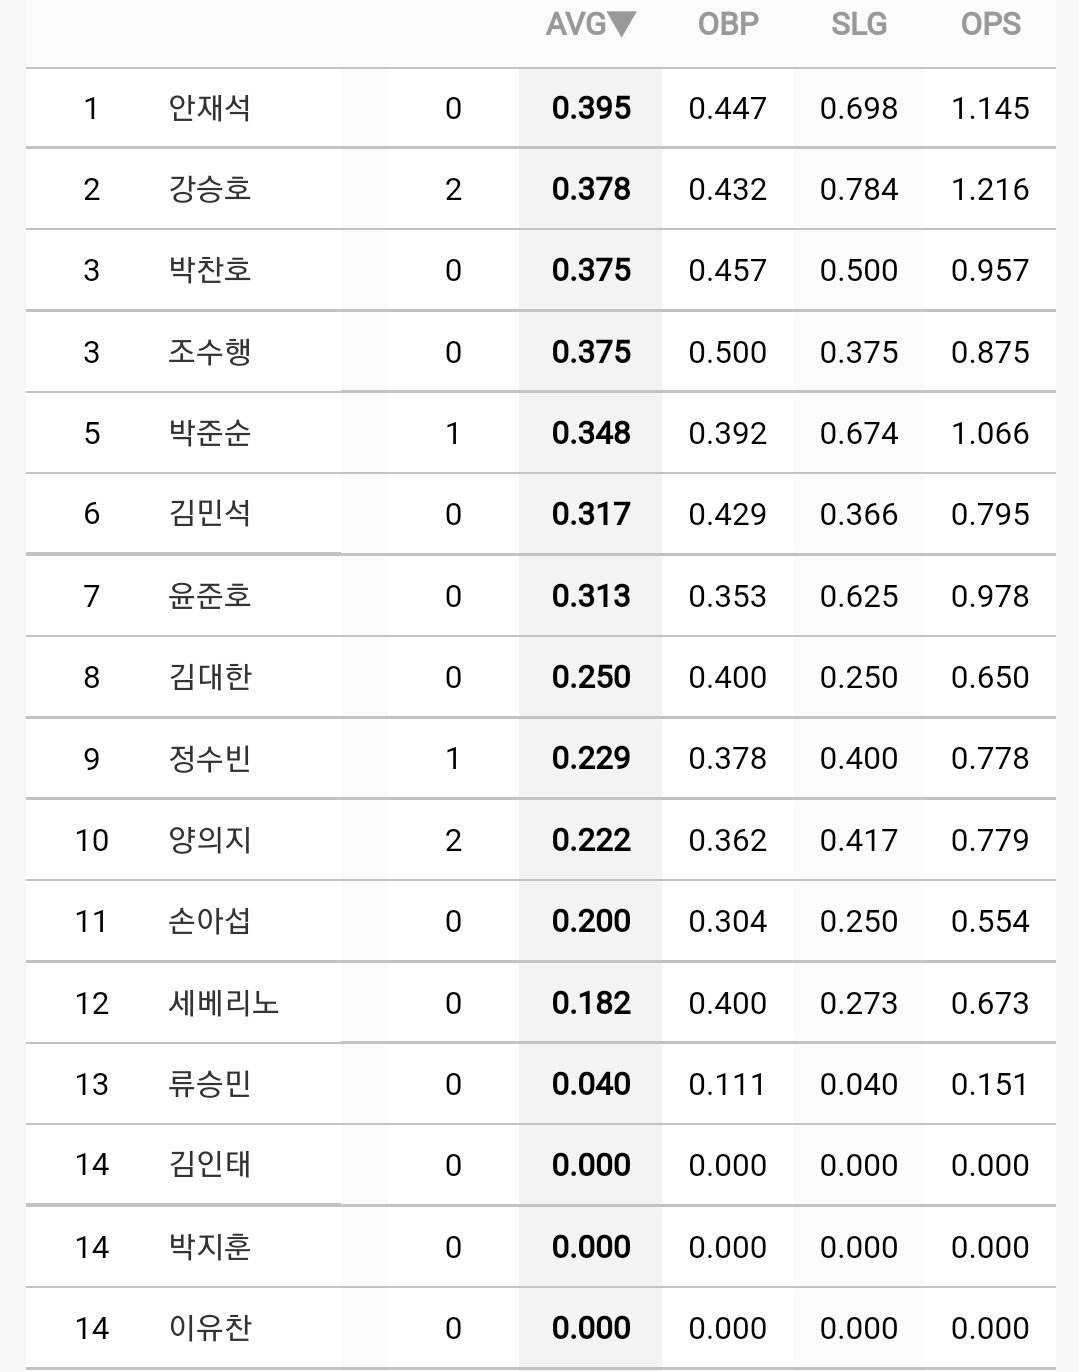Sort by the SLG column header
The width and height of the screenshot is (1079, 1372).
859,24
